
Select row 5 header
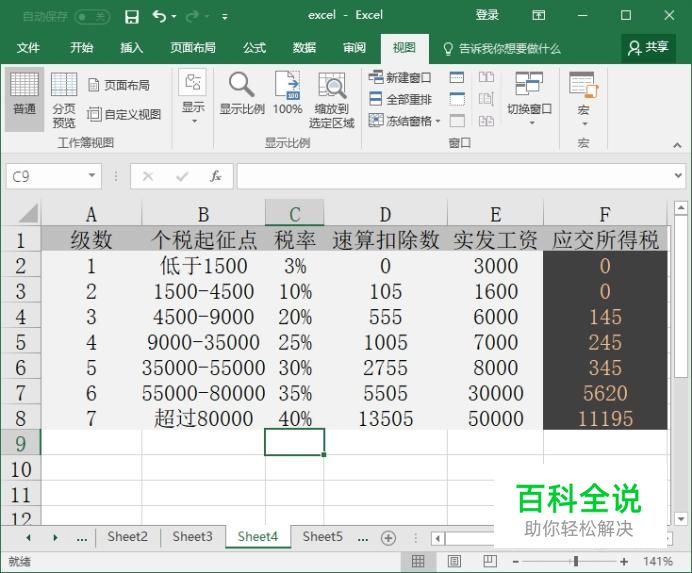click(20, 342)
